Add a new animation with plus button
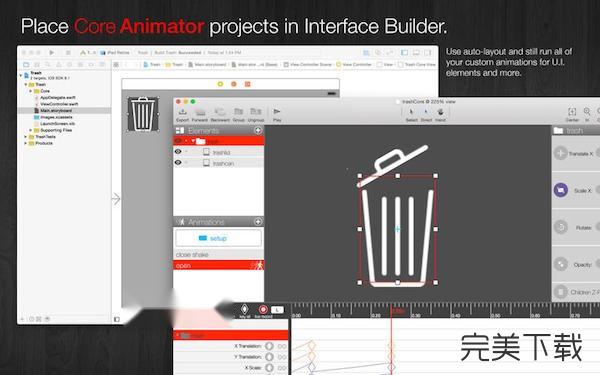 click(x=258, y=222)
